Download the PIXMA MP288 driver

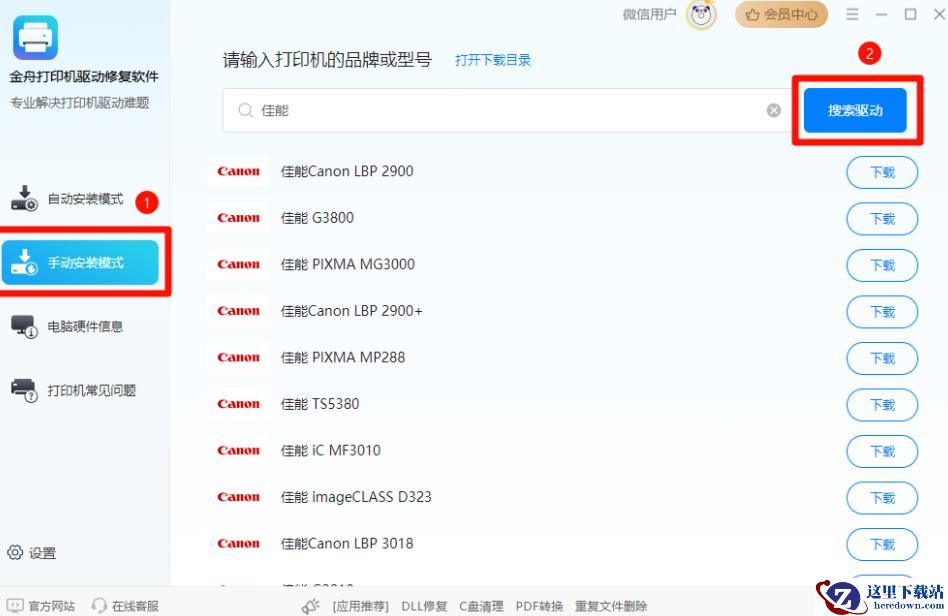pyautogui.click(x=882, y=358)
